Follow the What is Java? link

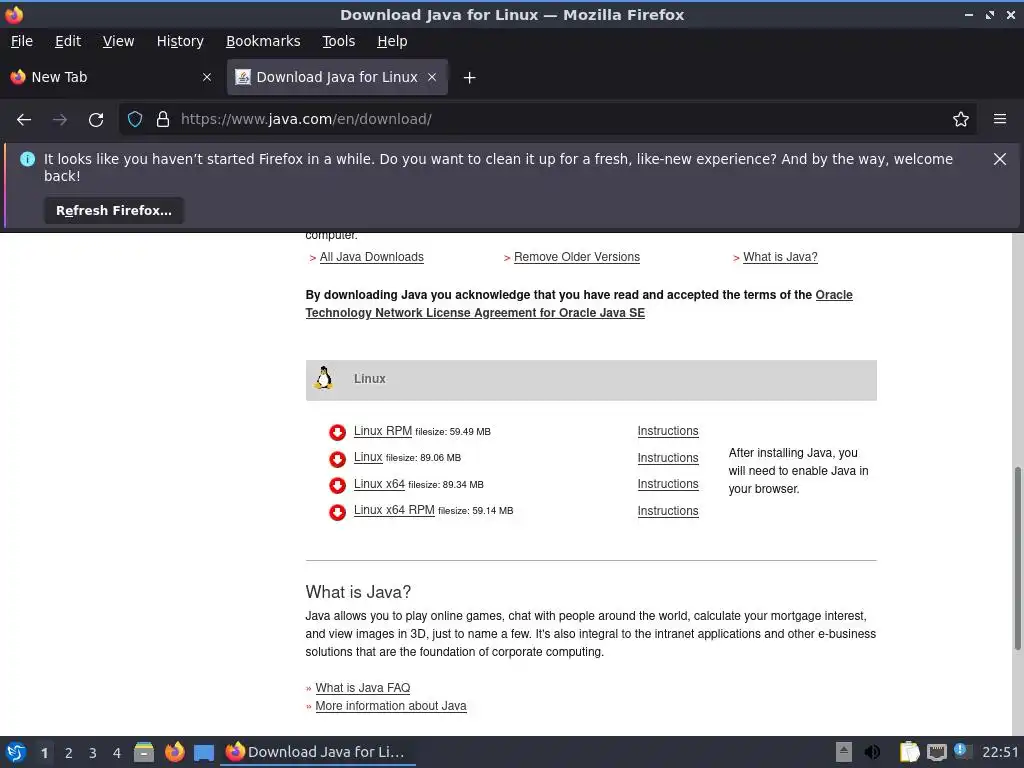[780, 257]
